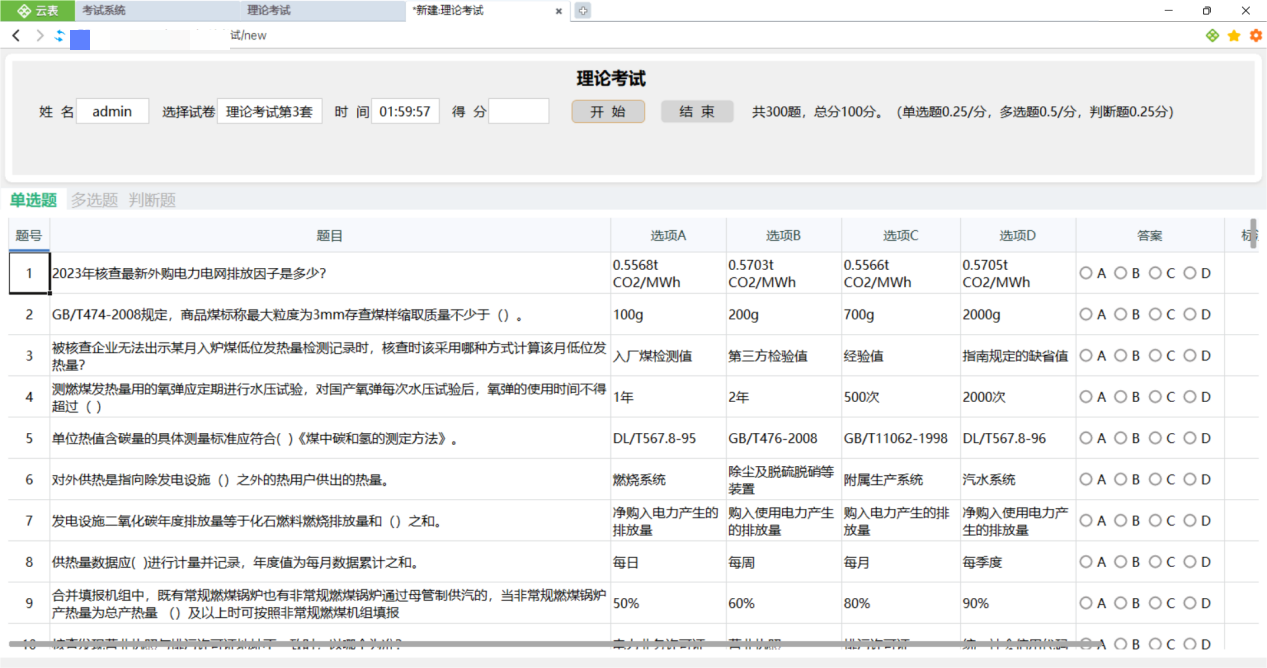Click the 云表 logo tab

[38, 10]
